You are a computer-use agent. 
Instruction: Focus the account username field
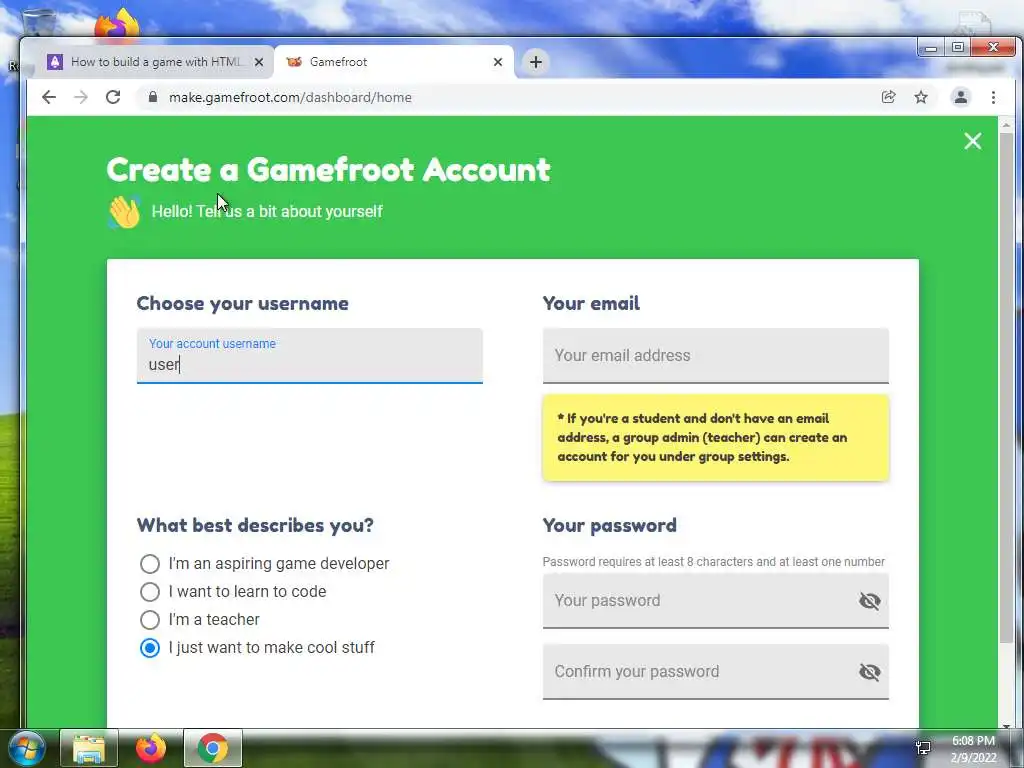pyautogui.click(x=310, y=356)
